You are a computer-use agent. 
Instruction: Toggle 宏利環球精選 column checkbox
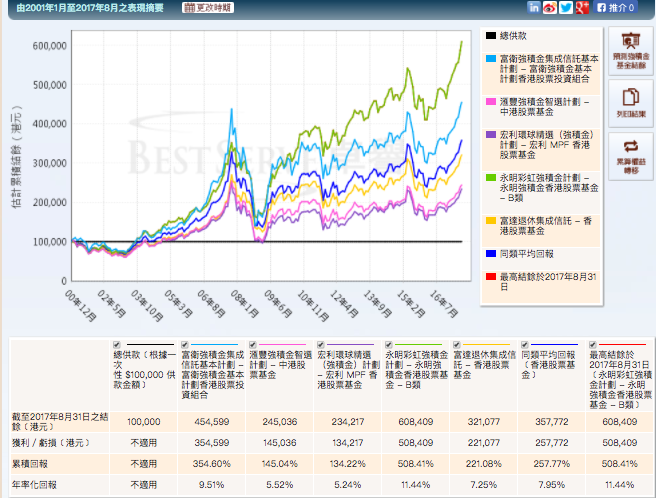click(x=320, y=345)
